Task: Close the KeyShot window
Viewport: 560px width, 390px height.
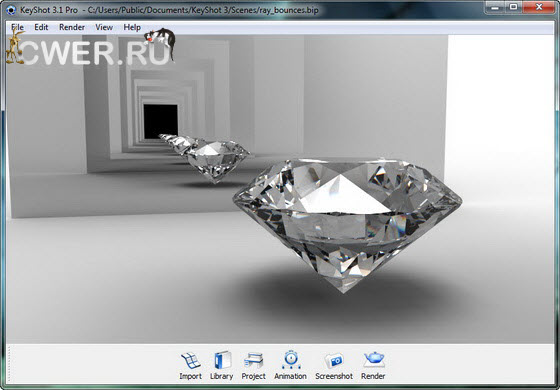Action: pos(539,7)
